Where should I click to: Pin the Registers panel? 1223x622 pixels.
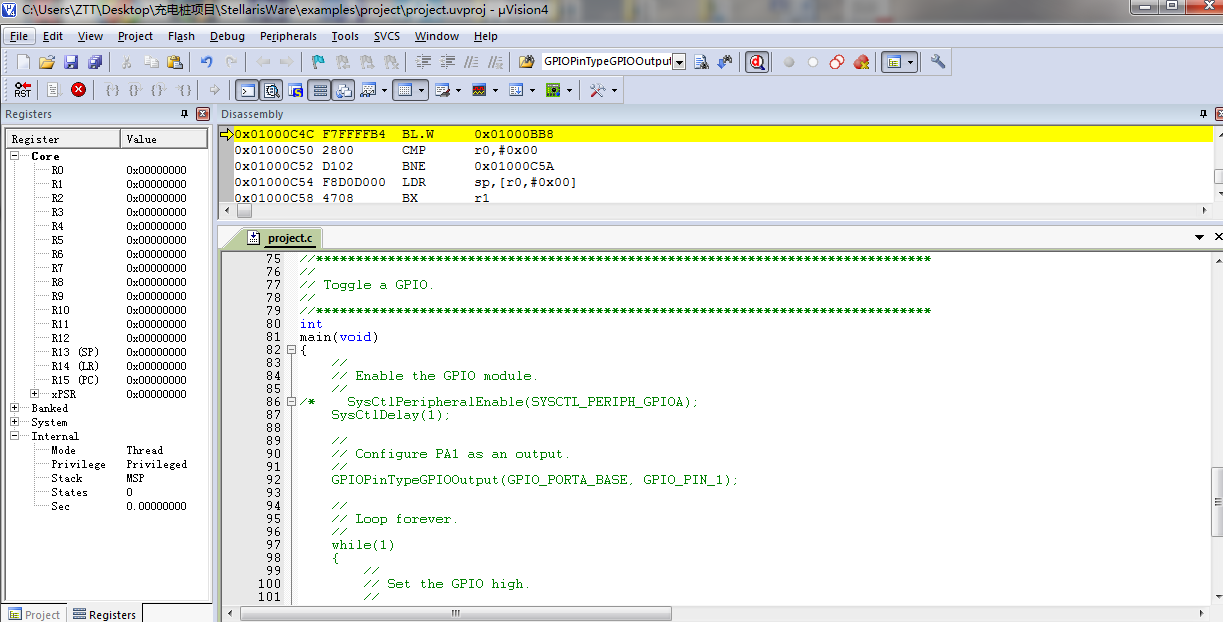(x=184, y=115)
